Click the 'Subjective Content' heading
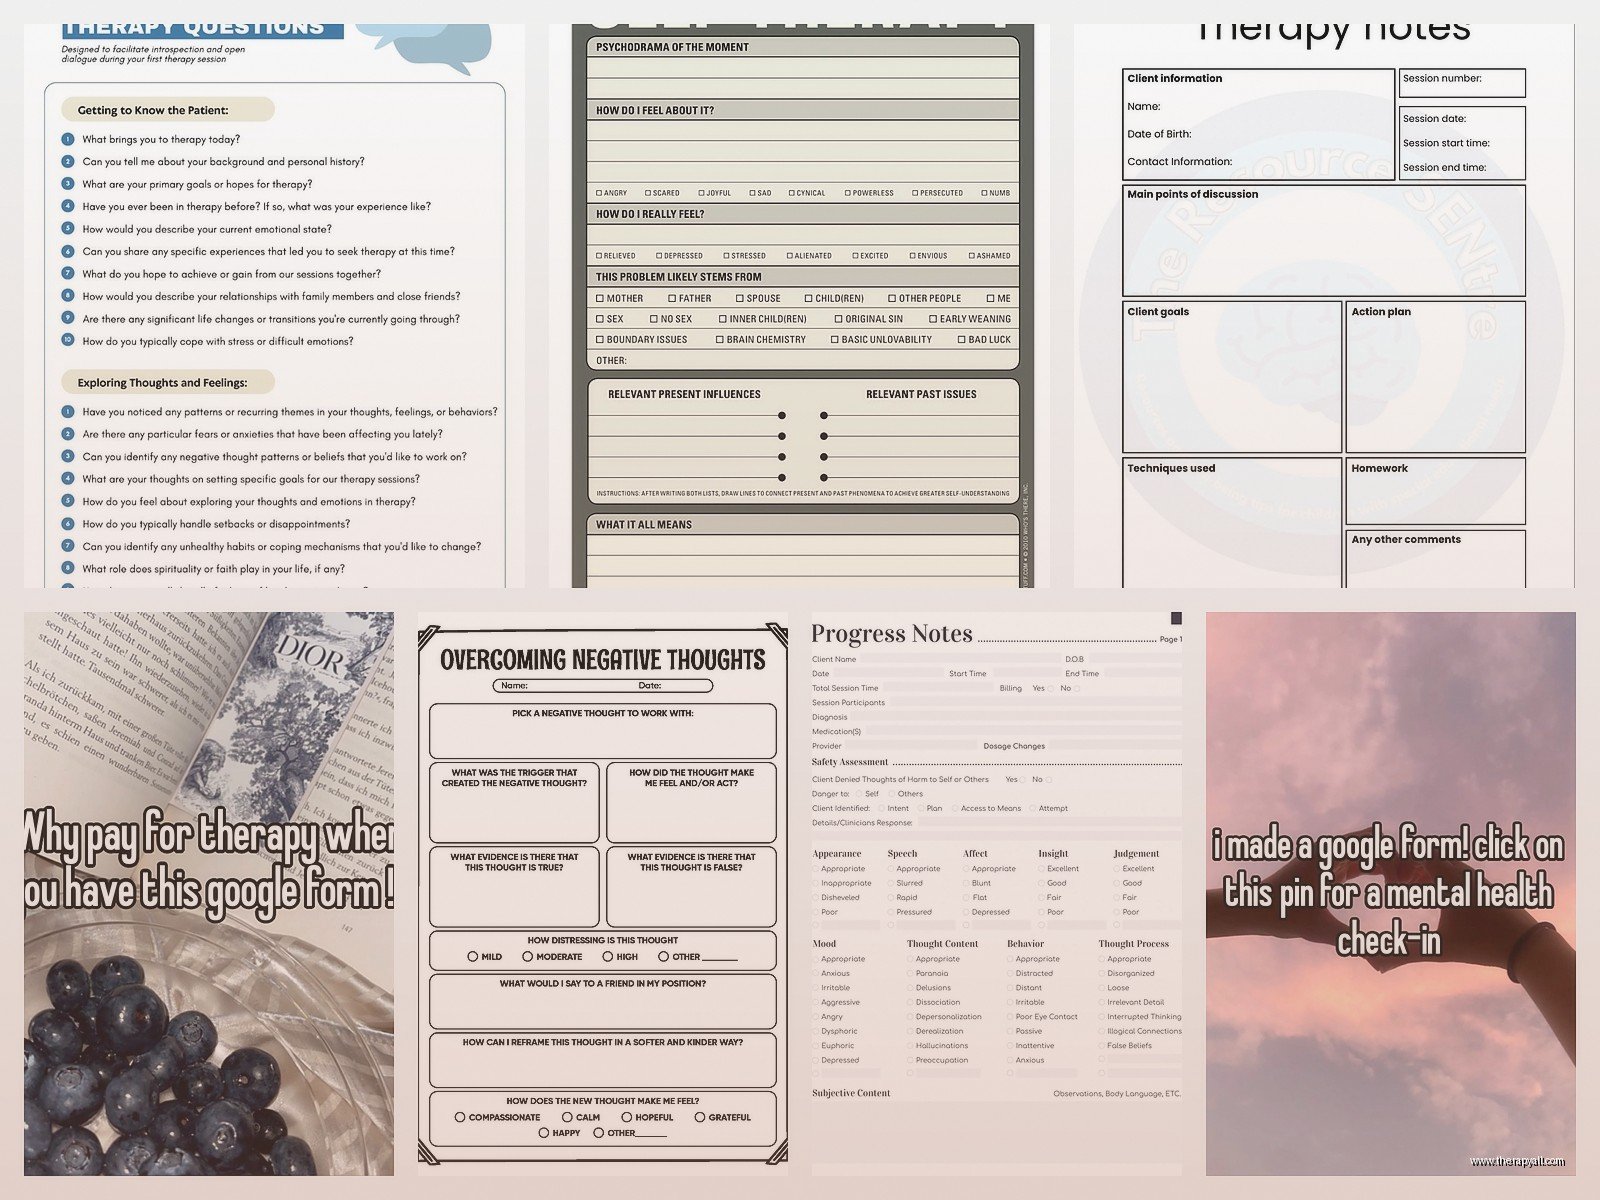The height and width of the screenshot is (1200, 1600). click(x=851, y=1093)
